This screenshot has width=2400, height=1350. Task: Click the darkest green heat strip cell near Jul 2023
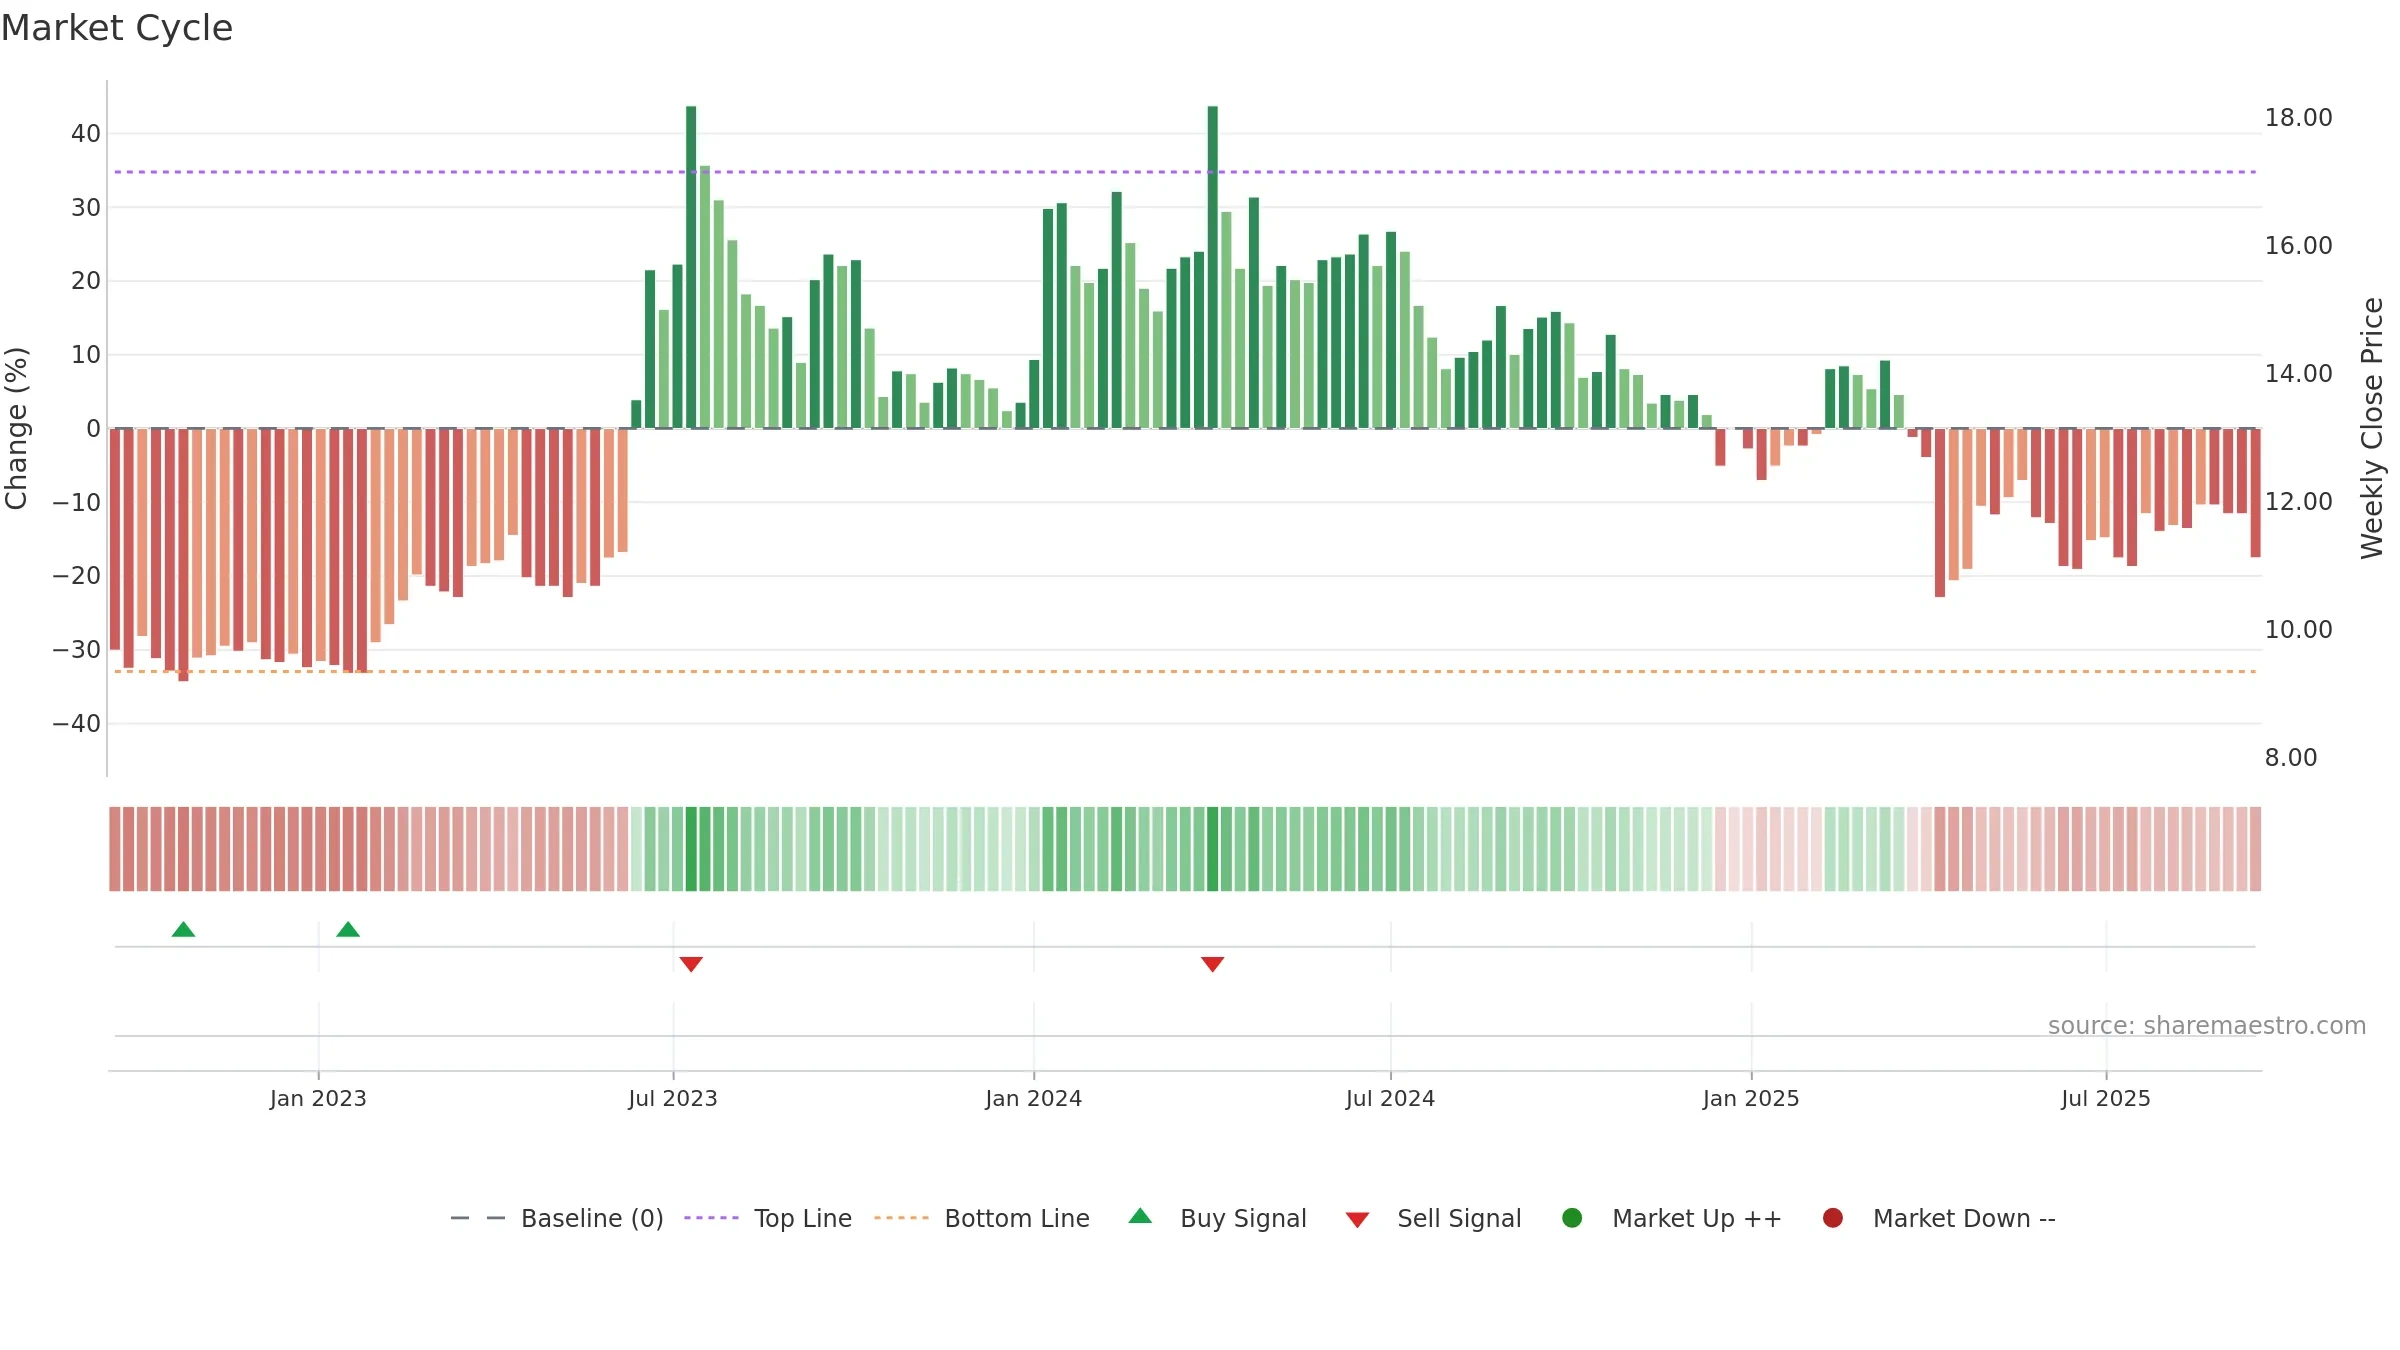(691, 849)
